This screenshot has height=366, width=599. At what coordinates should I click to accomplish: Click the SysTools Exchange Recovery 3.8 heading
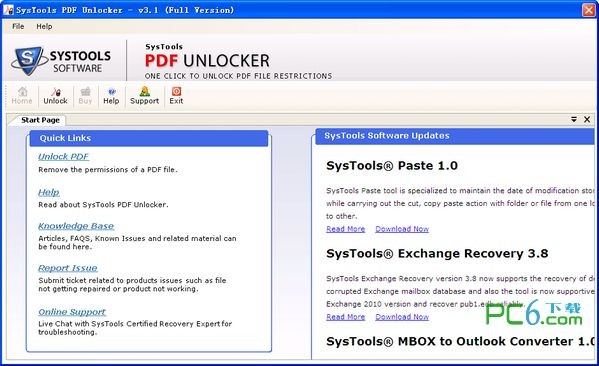(x=437, y=253)
